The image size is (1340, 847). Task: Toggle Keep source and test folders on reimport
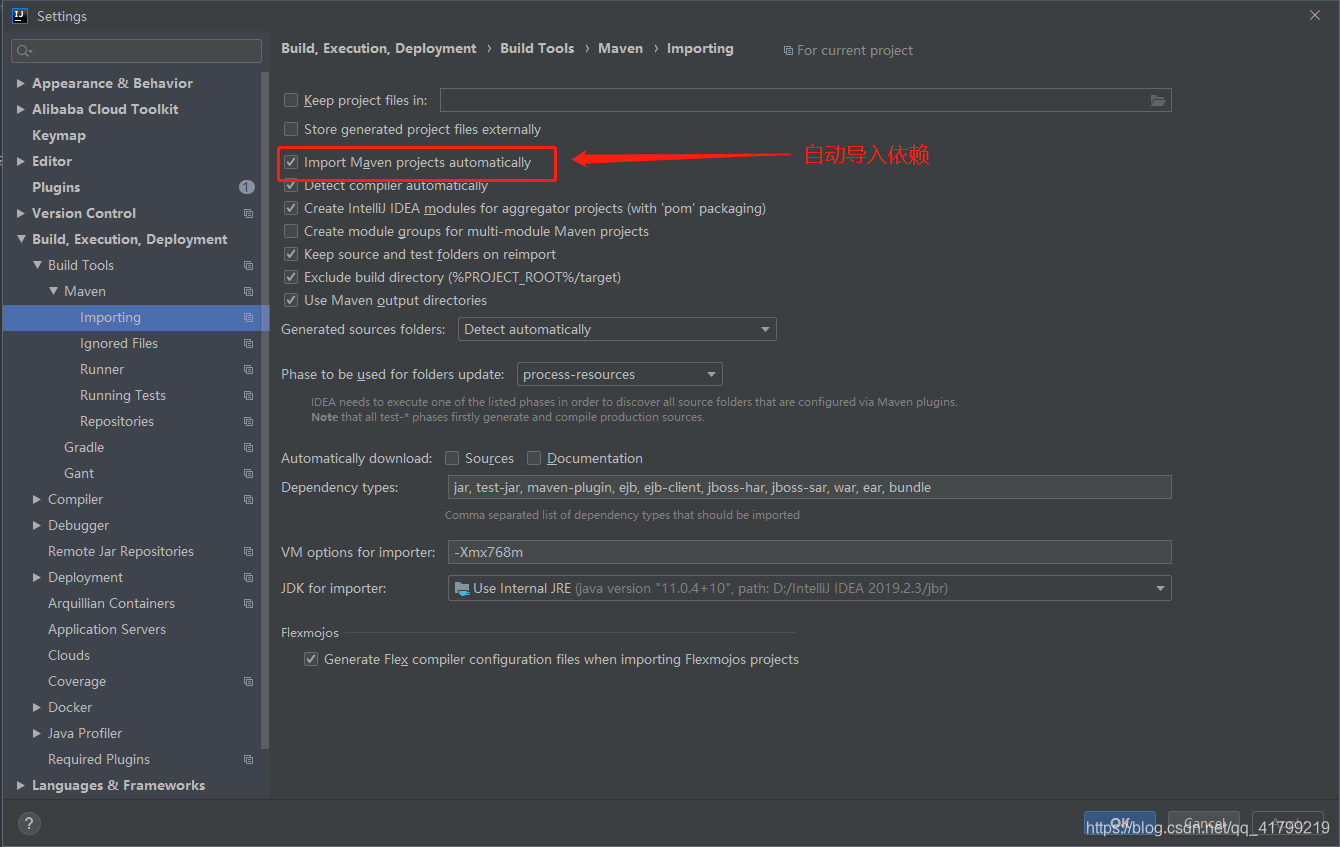coord(291,254)
